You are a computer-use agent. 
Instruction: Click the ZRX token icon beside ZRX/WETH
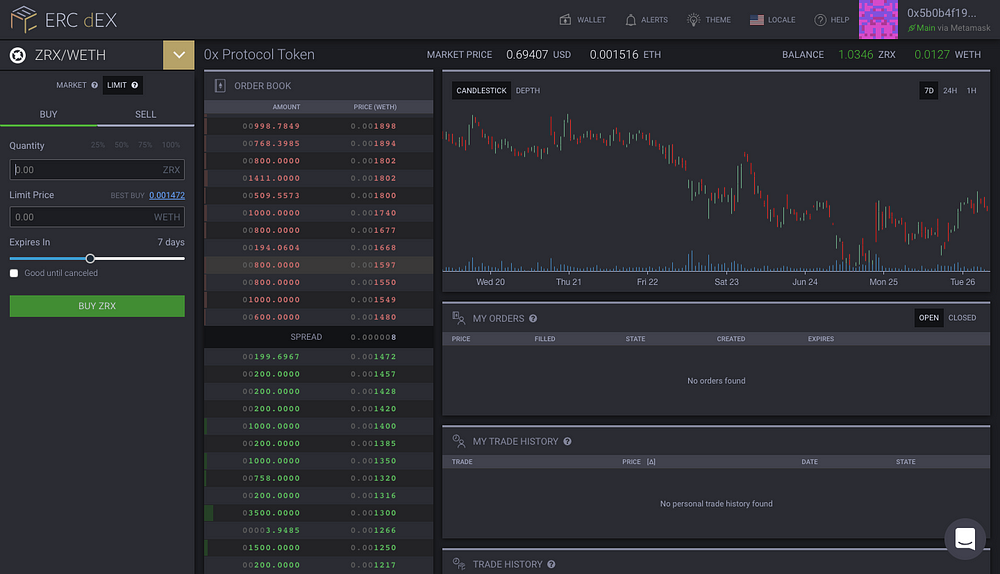click(x=18, y=55)
